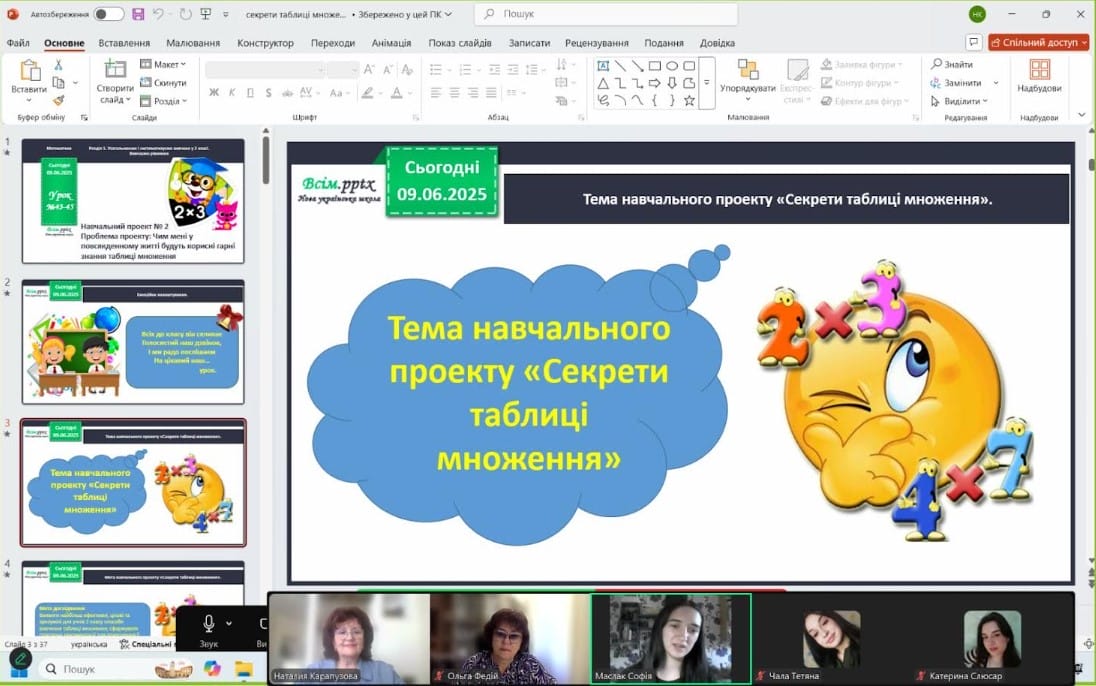
Task: Open text highlight color marker
Action: point(368,92)
